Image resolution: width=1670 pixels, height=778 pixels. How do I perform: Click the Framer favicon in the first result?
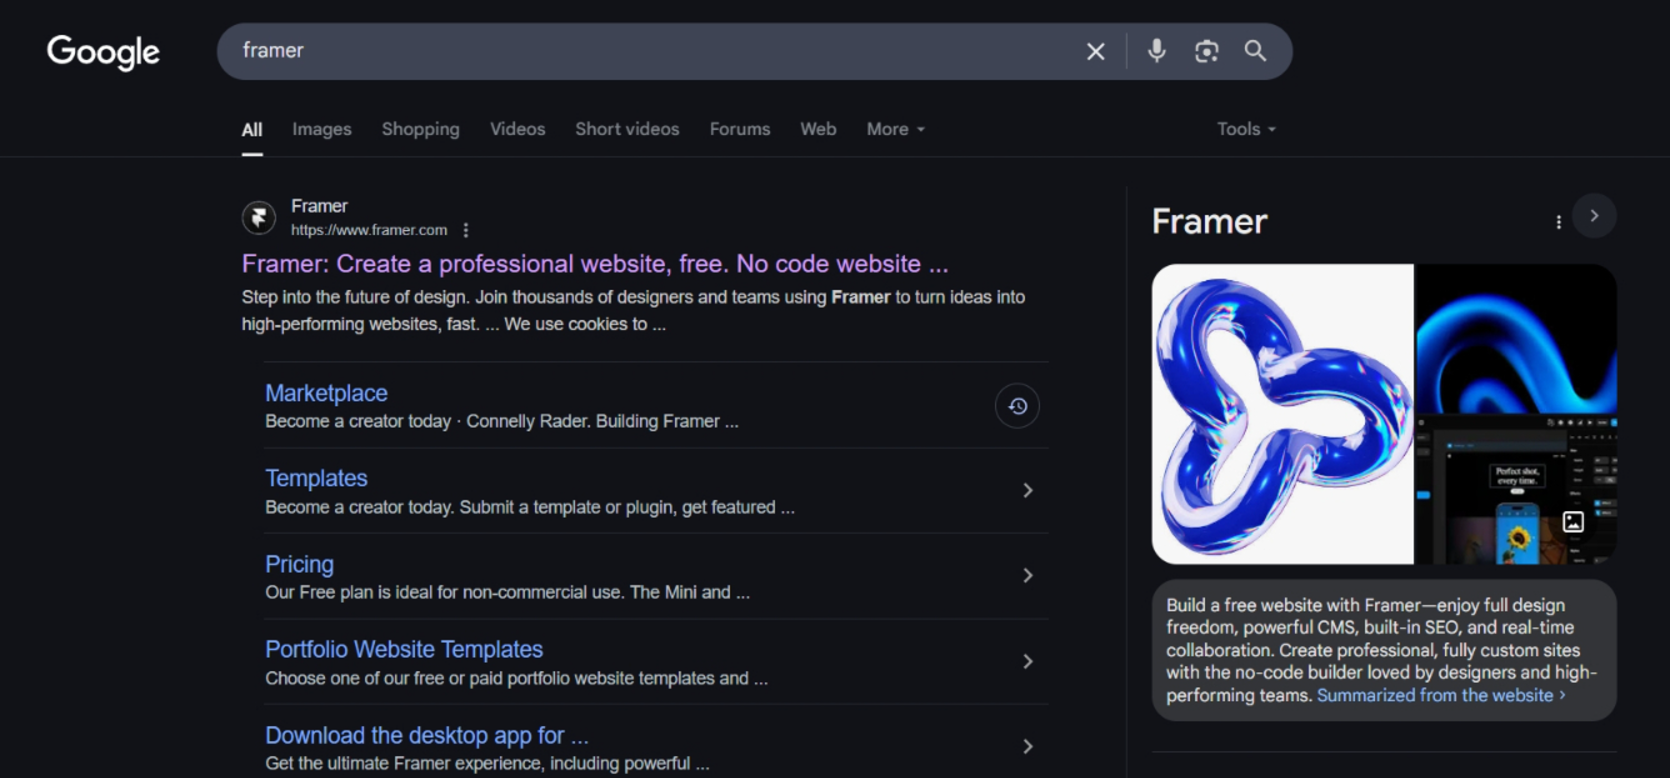[x=259, y=217]
